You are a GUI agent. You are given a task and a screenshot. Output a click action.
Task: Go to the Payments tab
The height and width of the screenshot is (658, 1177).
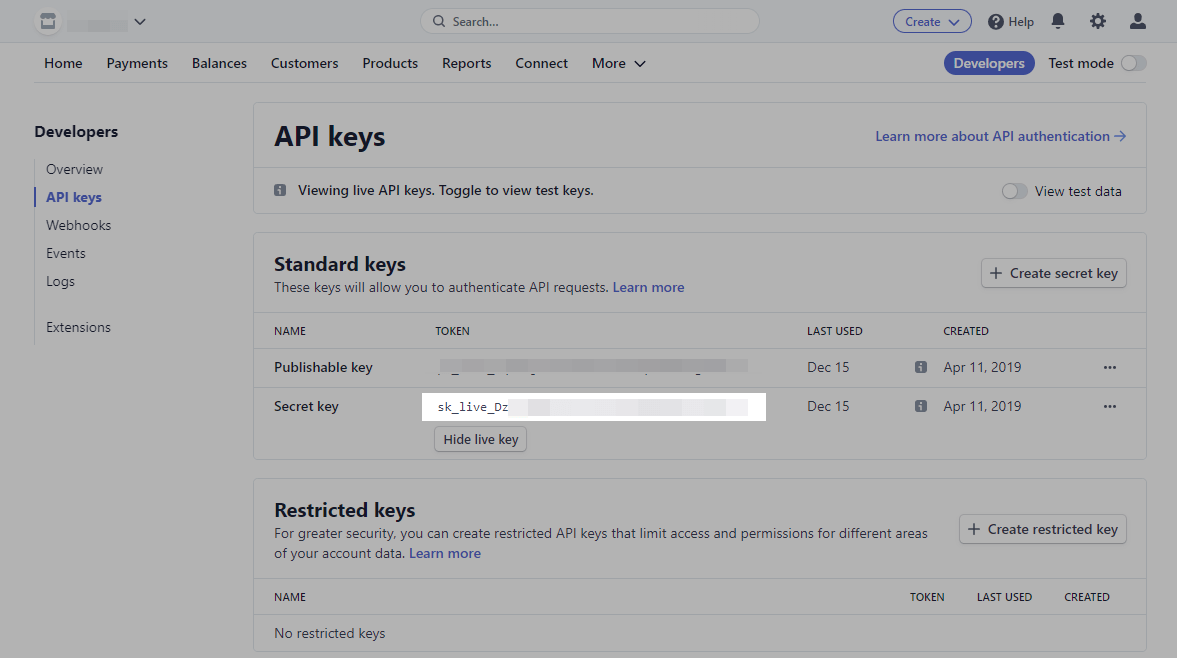tap(137, 63)
